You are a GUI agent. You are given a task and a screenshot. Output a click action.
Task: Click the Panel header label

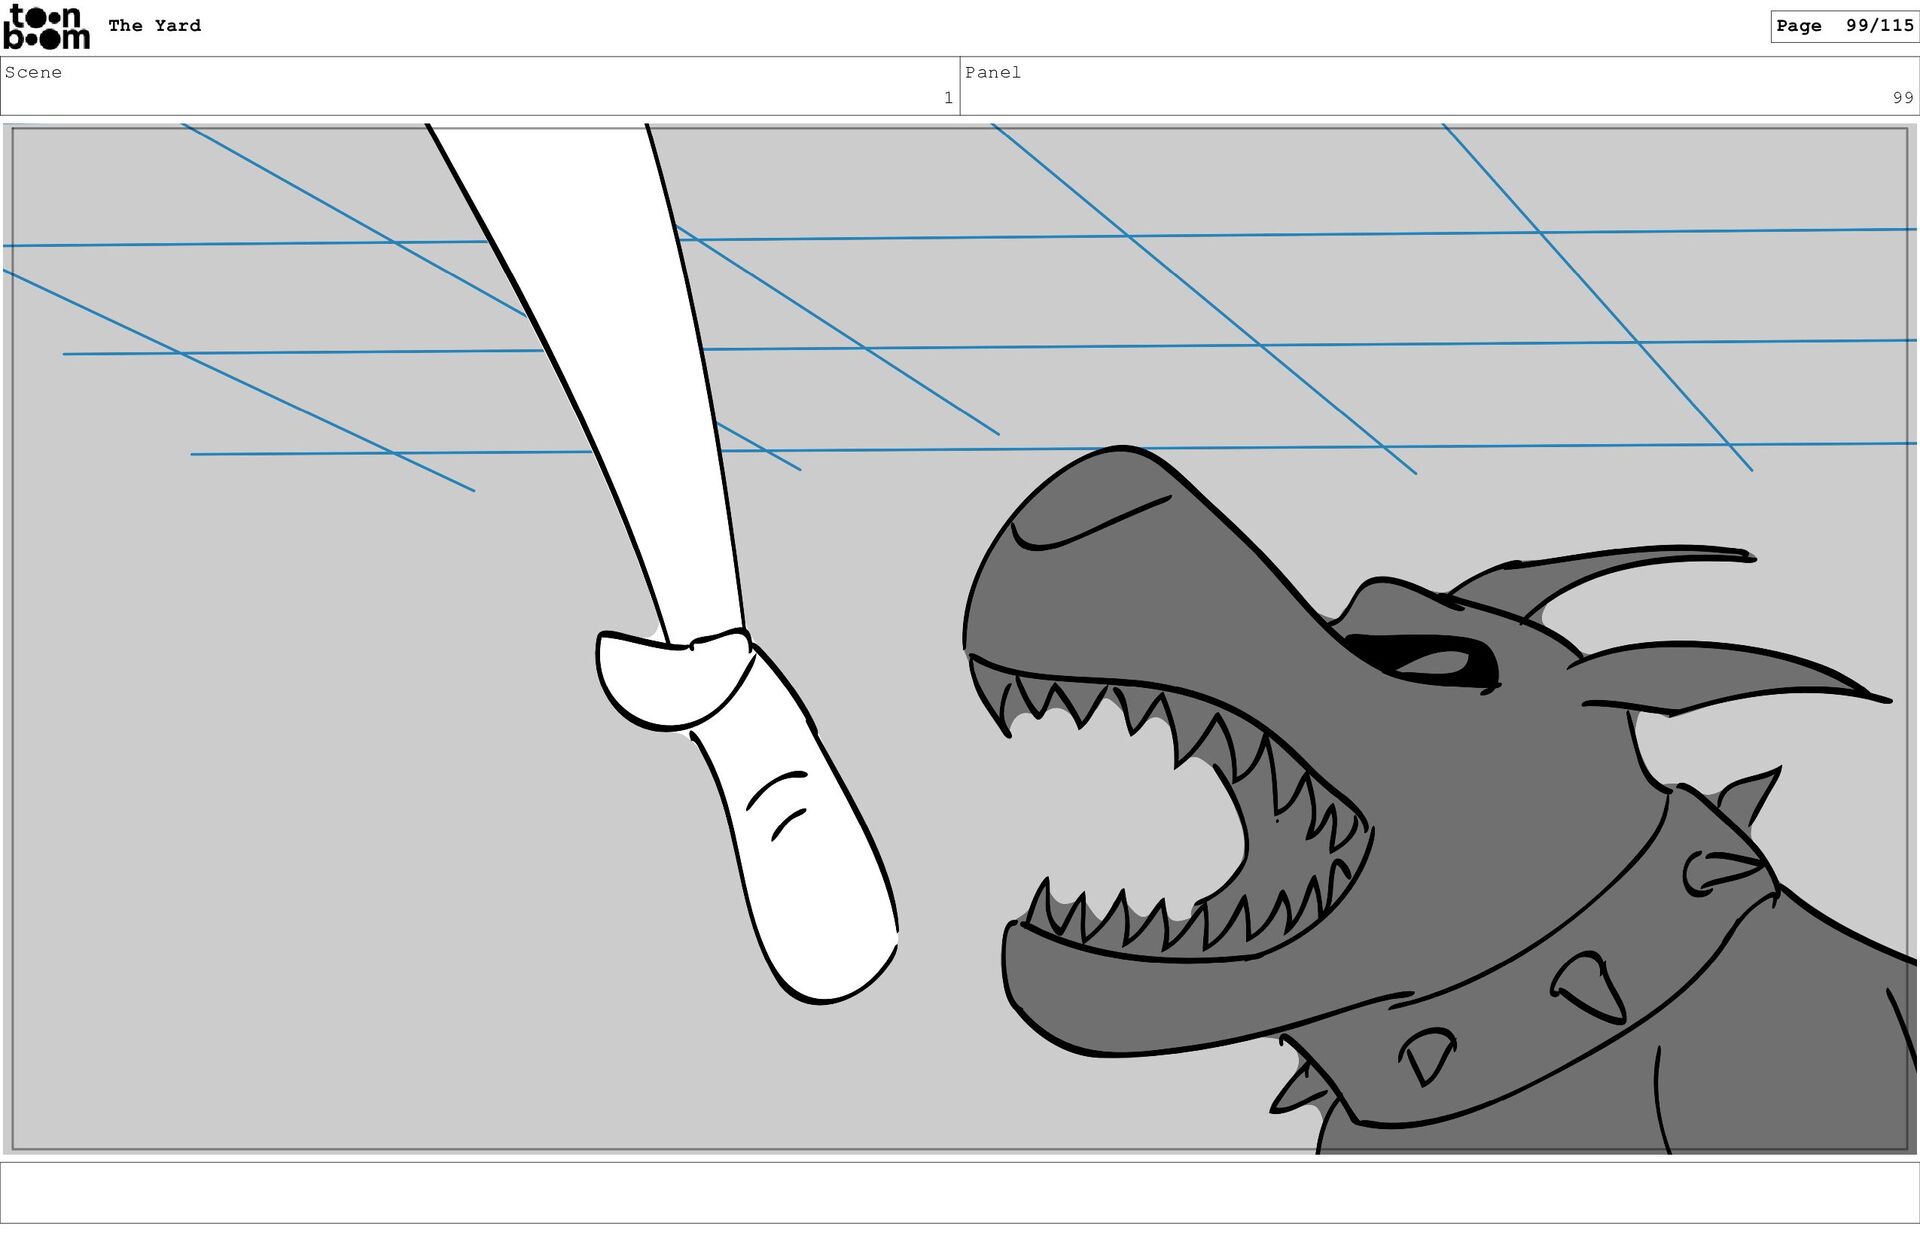coord(992,72)
